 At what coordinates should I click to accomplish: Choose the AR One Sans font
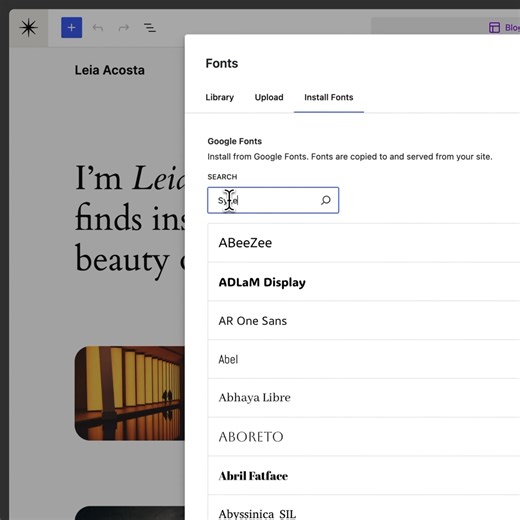[364, 321]
